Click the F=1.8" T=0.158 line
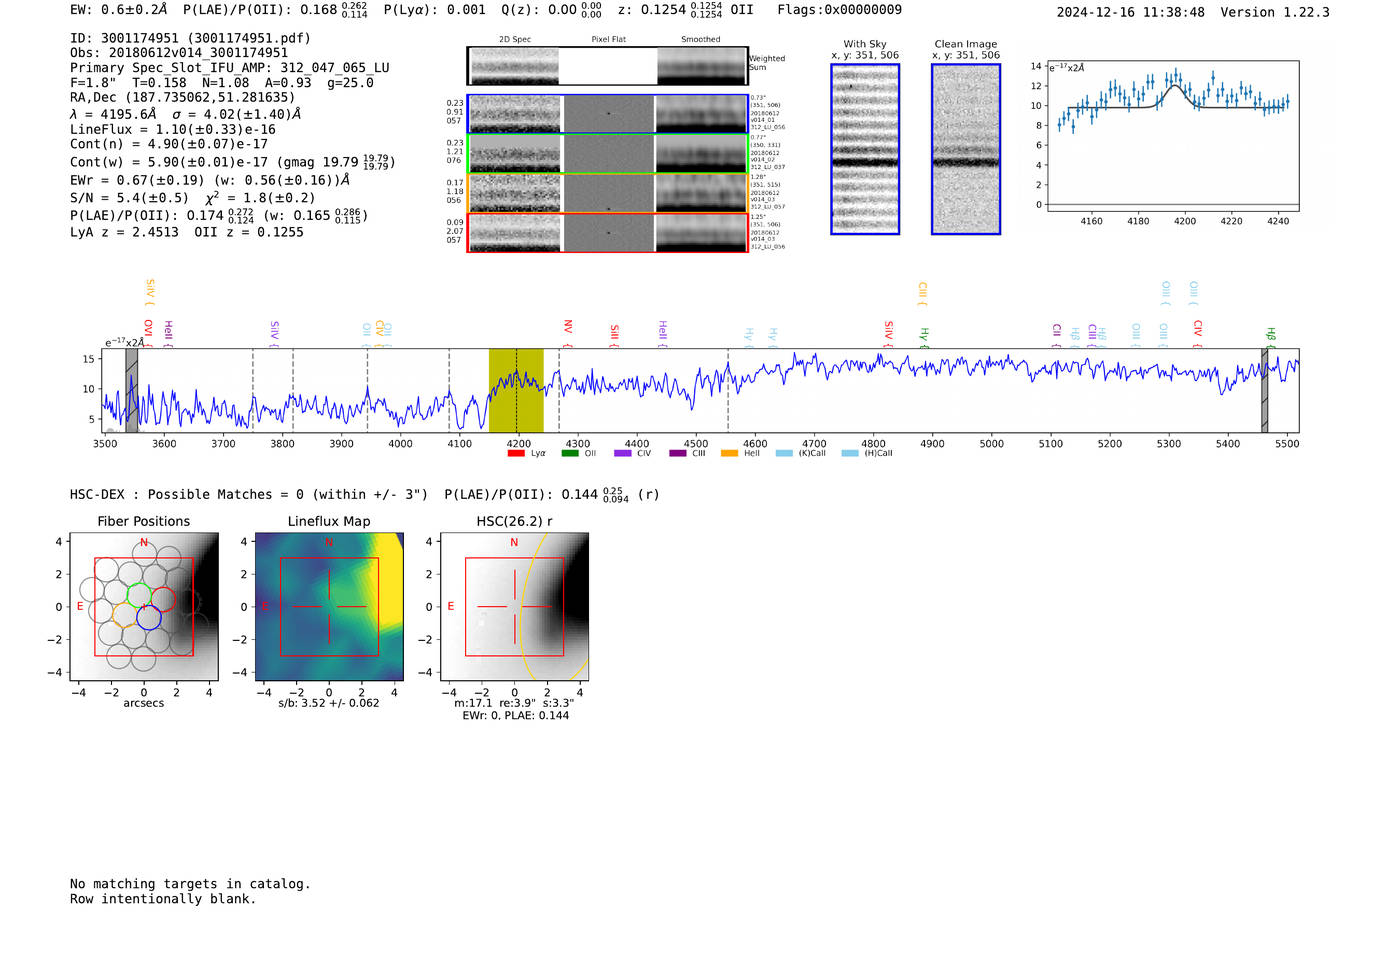Viewport: 1400px width, 953px height. click(x=222, y=83)
